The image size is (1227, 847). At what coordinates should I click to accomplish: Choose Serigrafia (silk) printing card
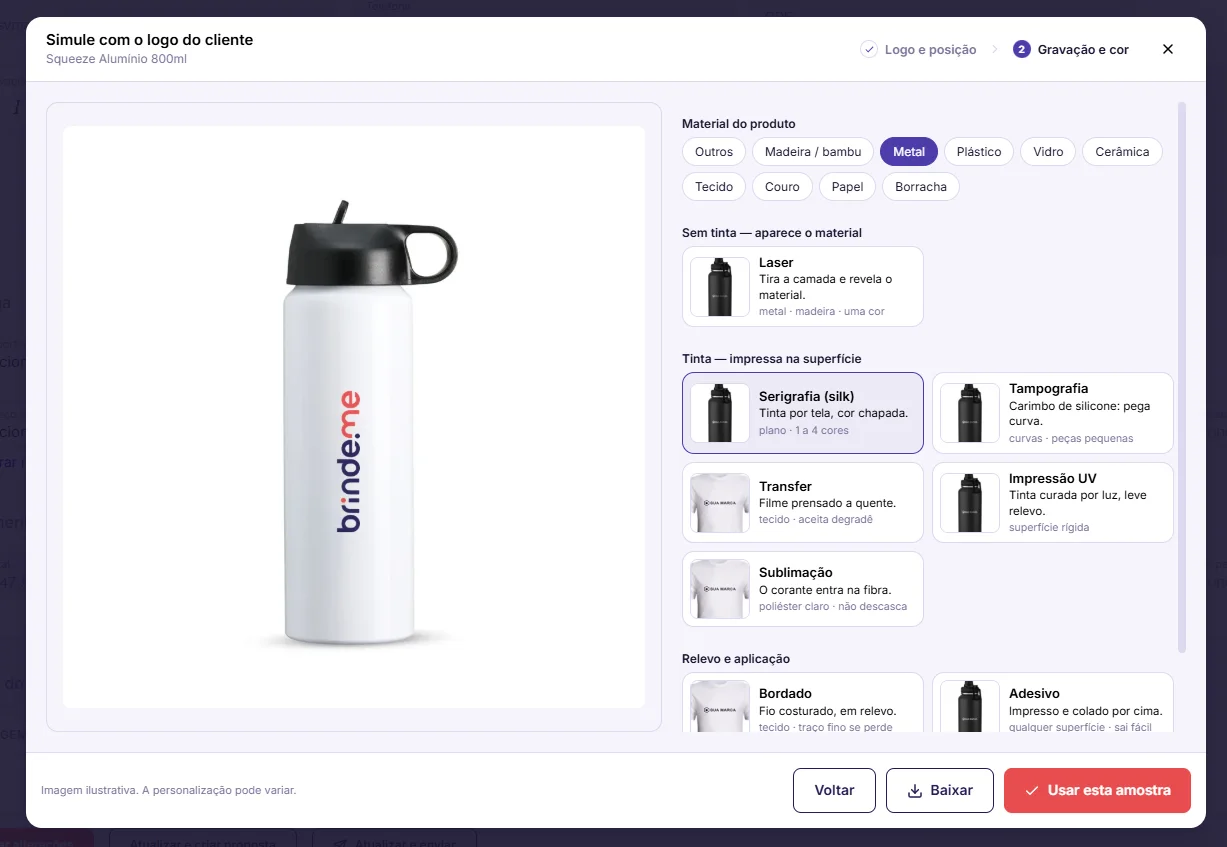(803, 413)
